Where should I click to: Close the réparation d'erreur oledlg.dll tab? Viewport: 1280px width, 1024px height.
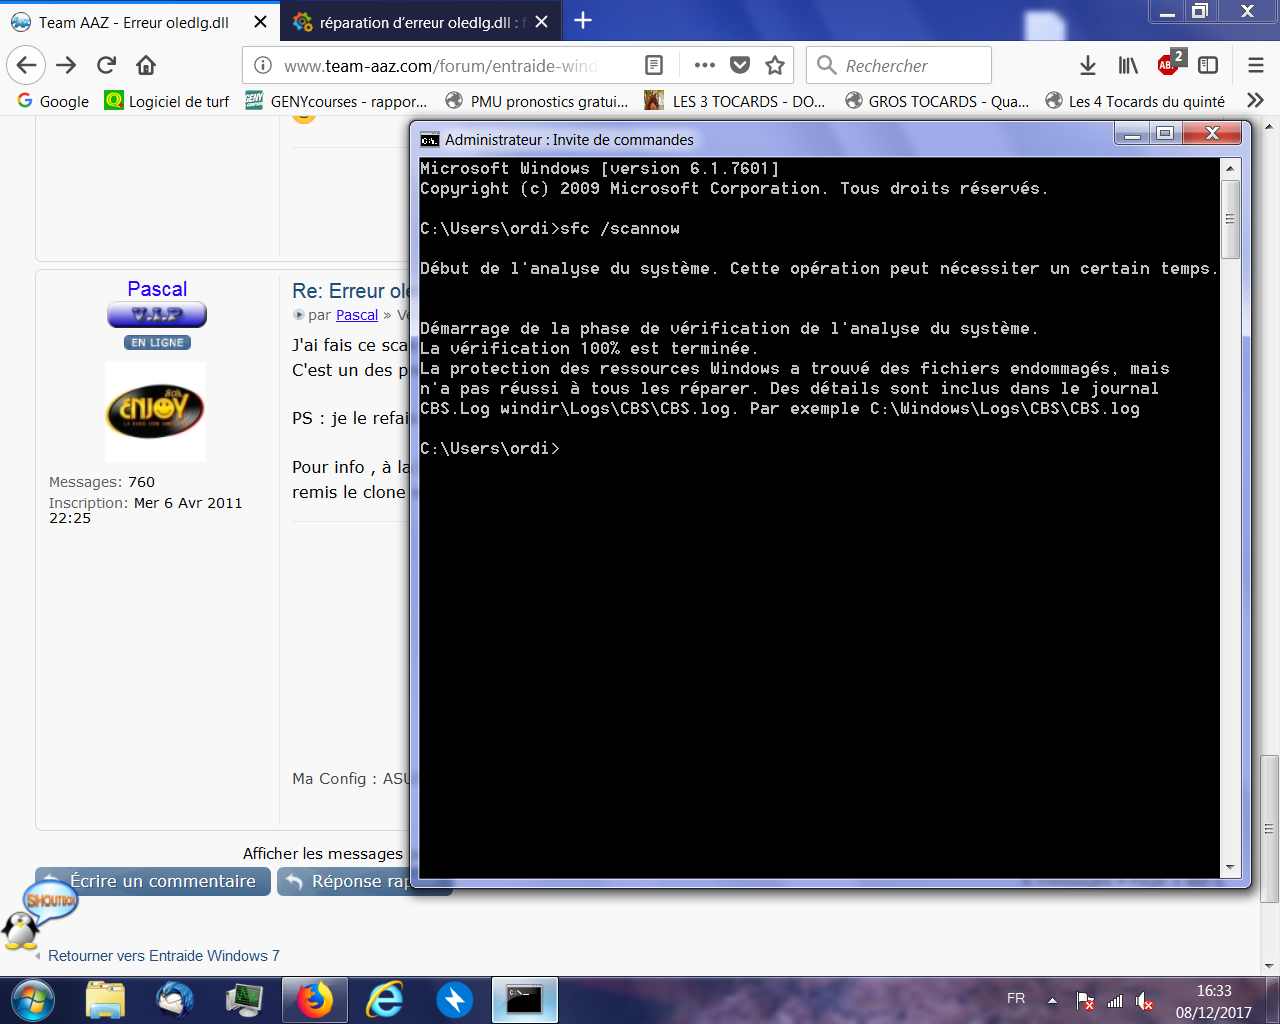coord(541,22)
